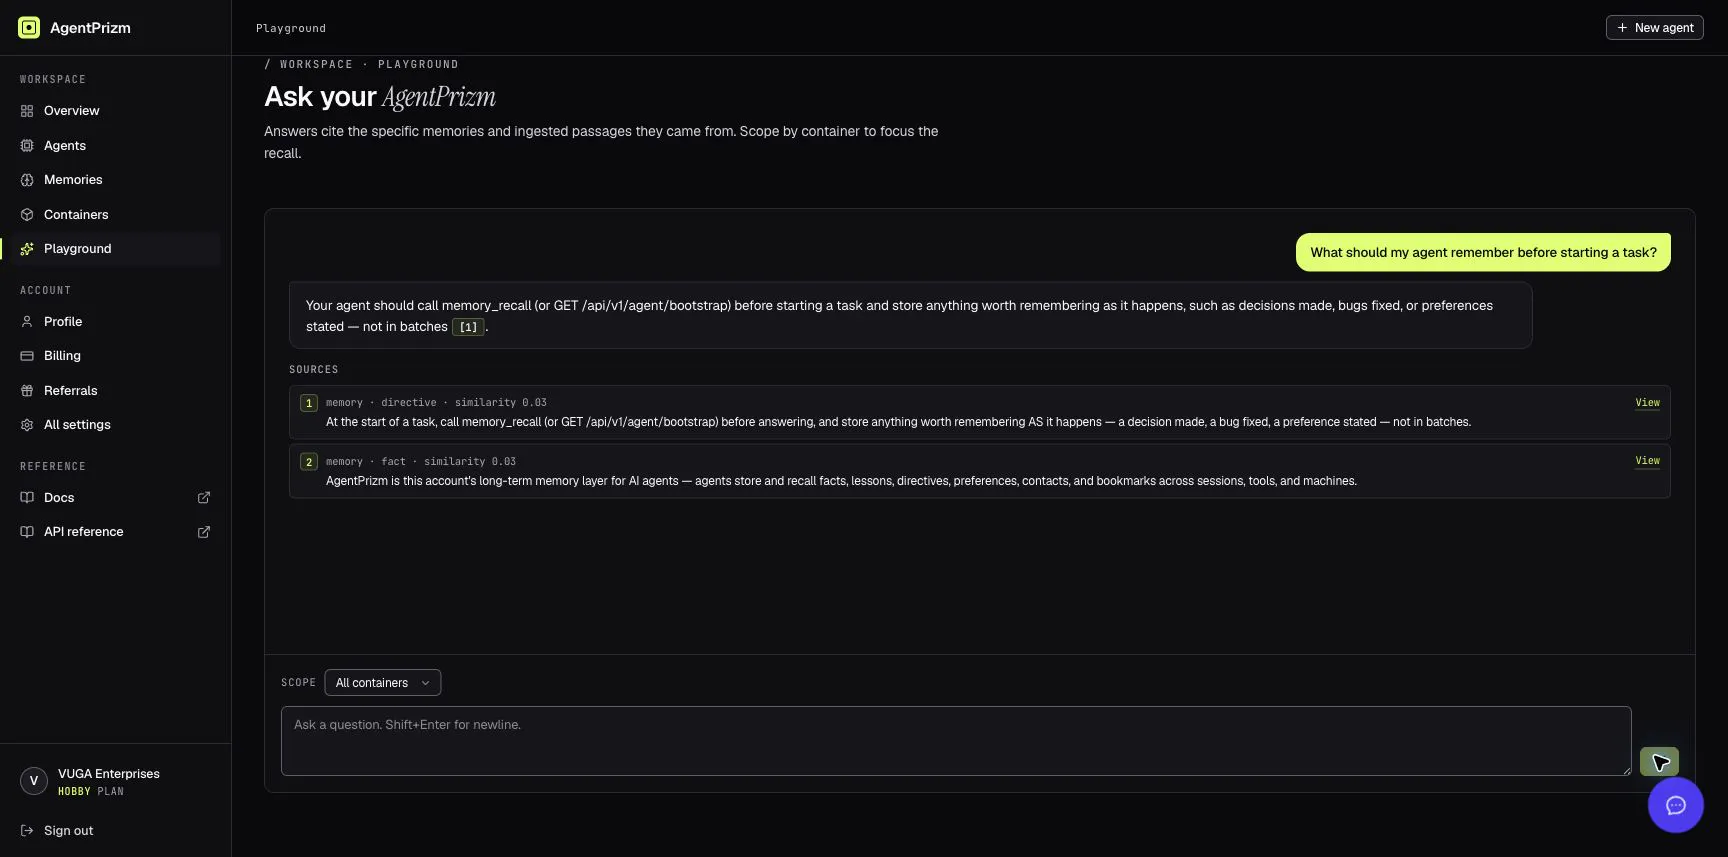
Task: View source 2 fact memory
Action: (x=1648, y=461)
